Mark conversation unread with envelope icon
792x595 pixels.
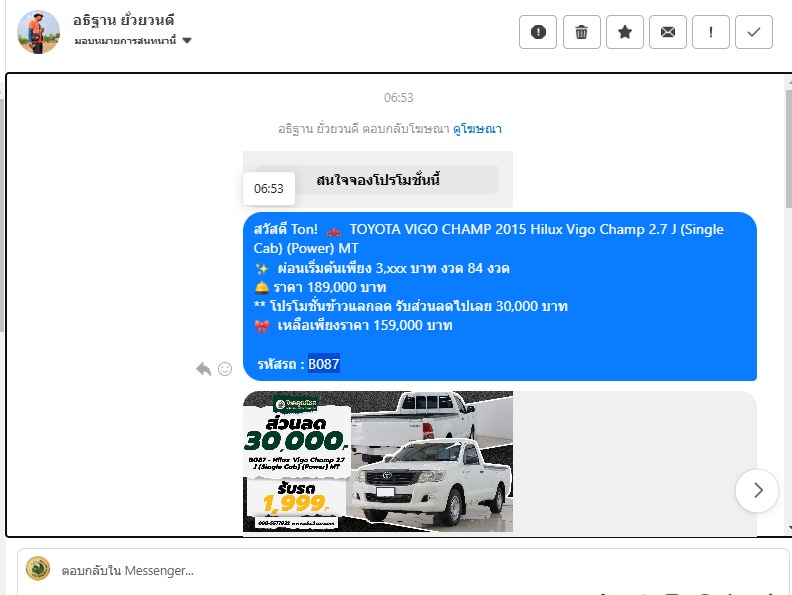click(668, 32)
